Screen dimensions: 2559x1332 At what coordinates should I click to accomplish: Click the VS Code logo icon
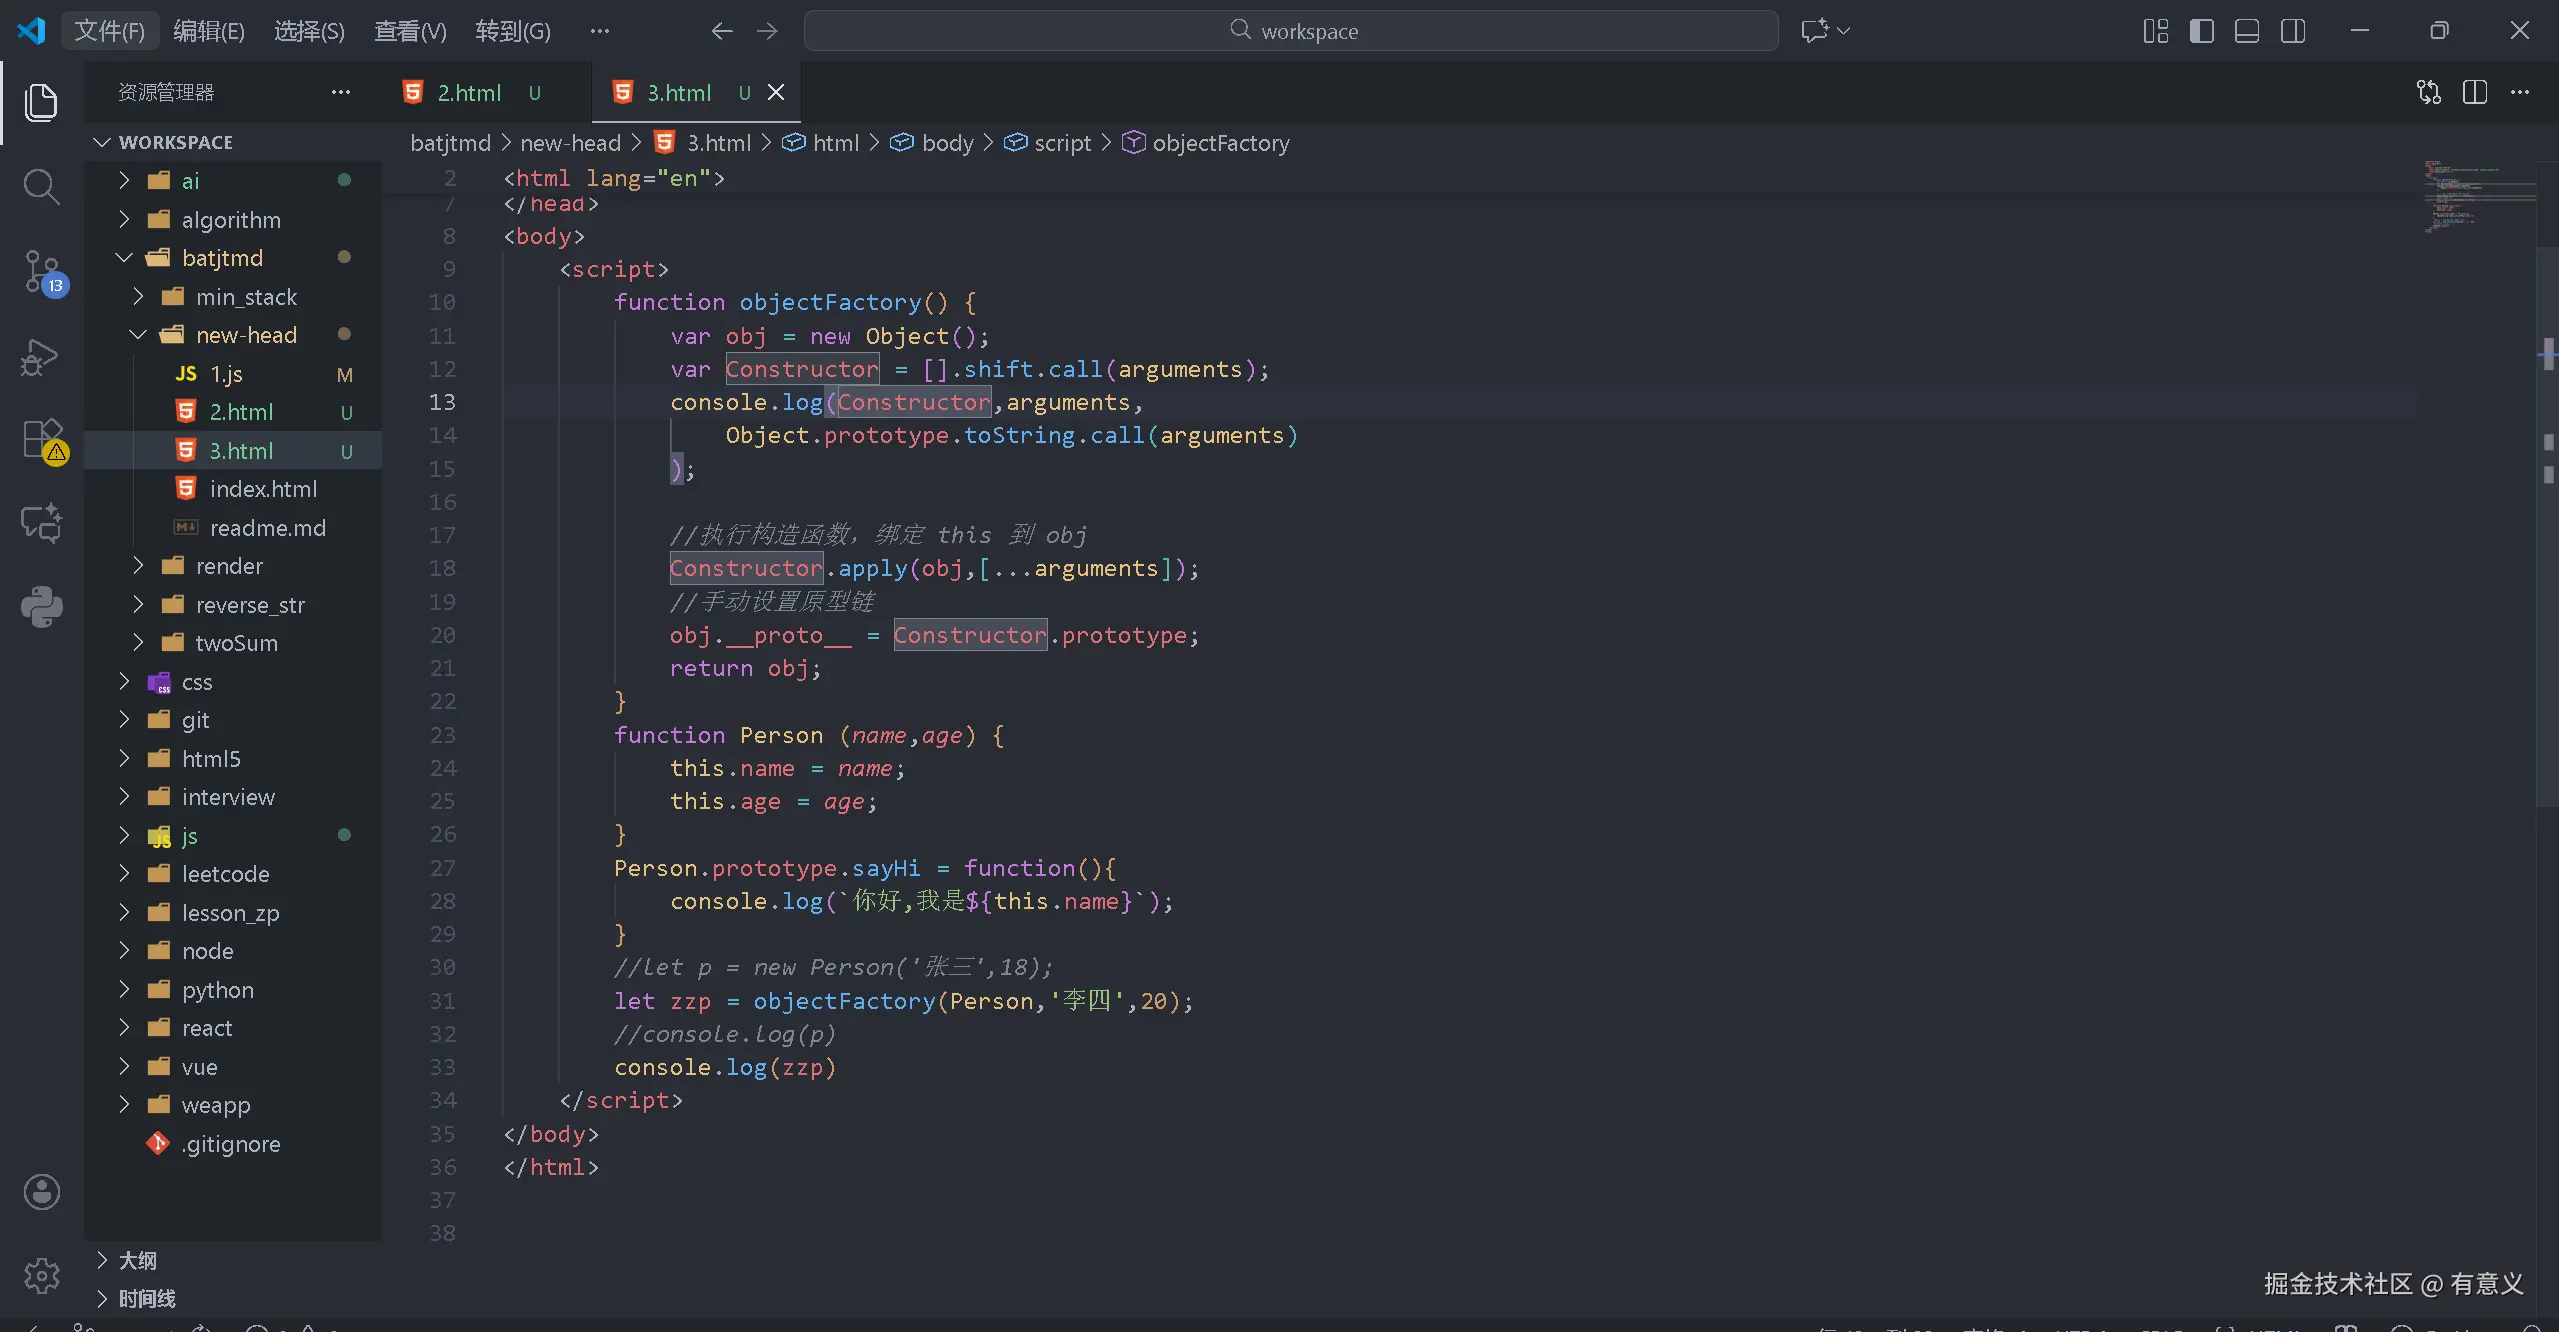[x=32, y=31]
